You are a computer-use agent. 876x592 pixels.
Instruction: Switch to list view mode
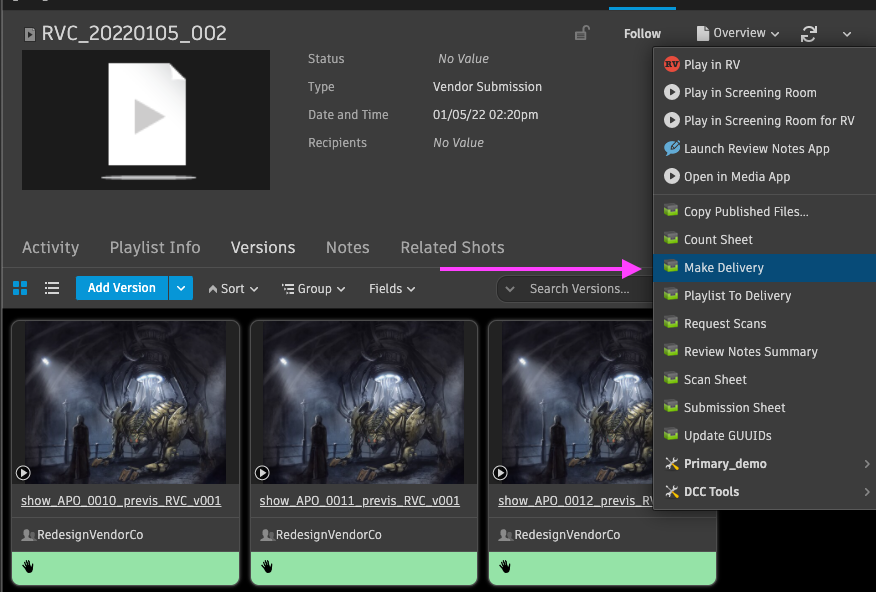click(x=52, y=288)
